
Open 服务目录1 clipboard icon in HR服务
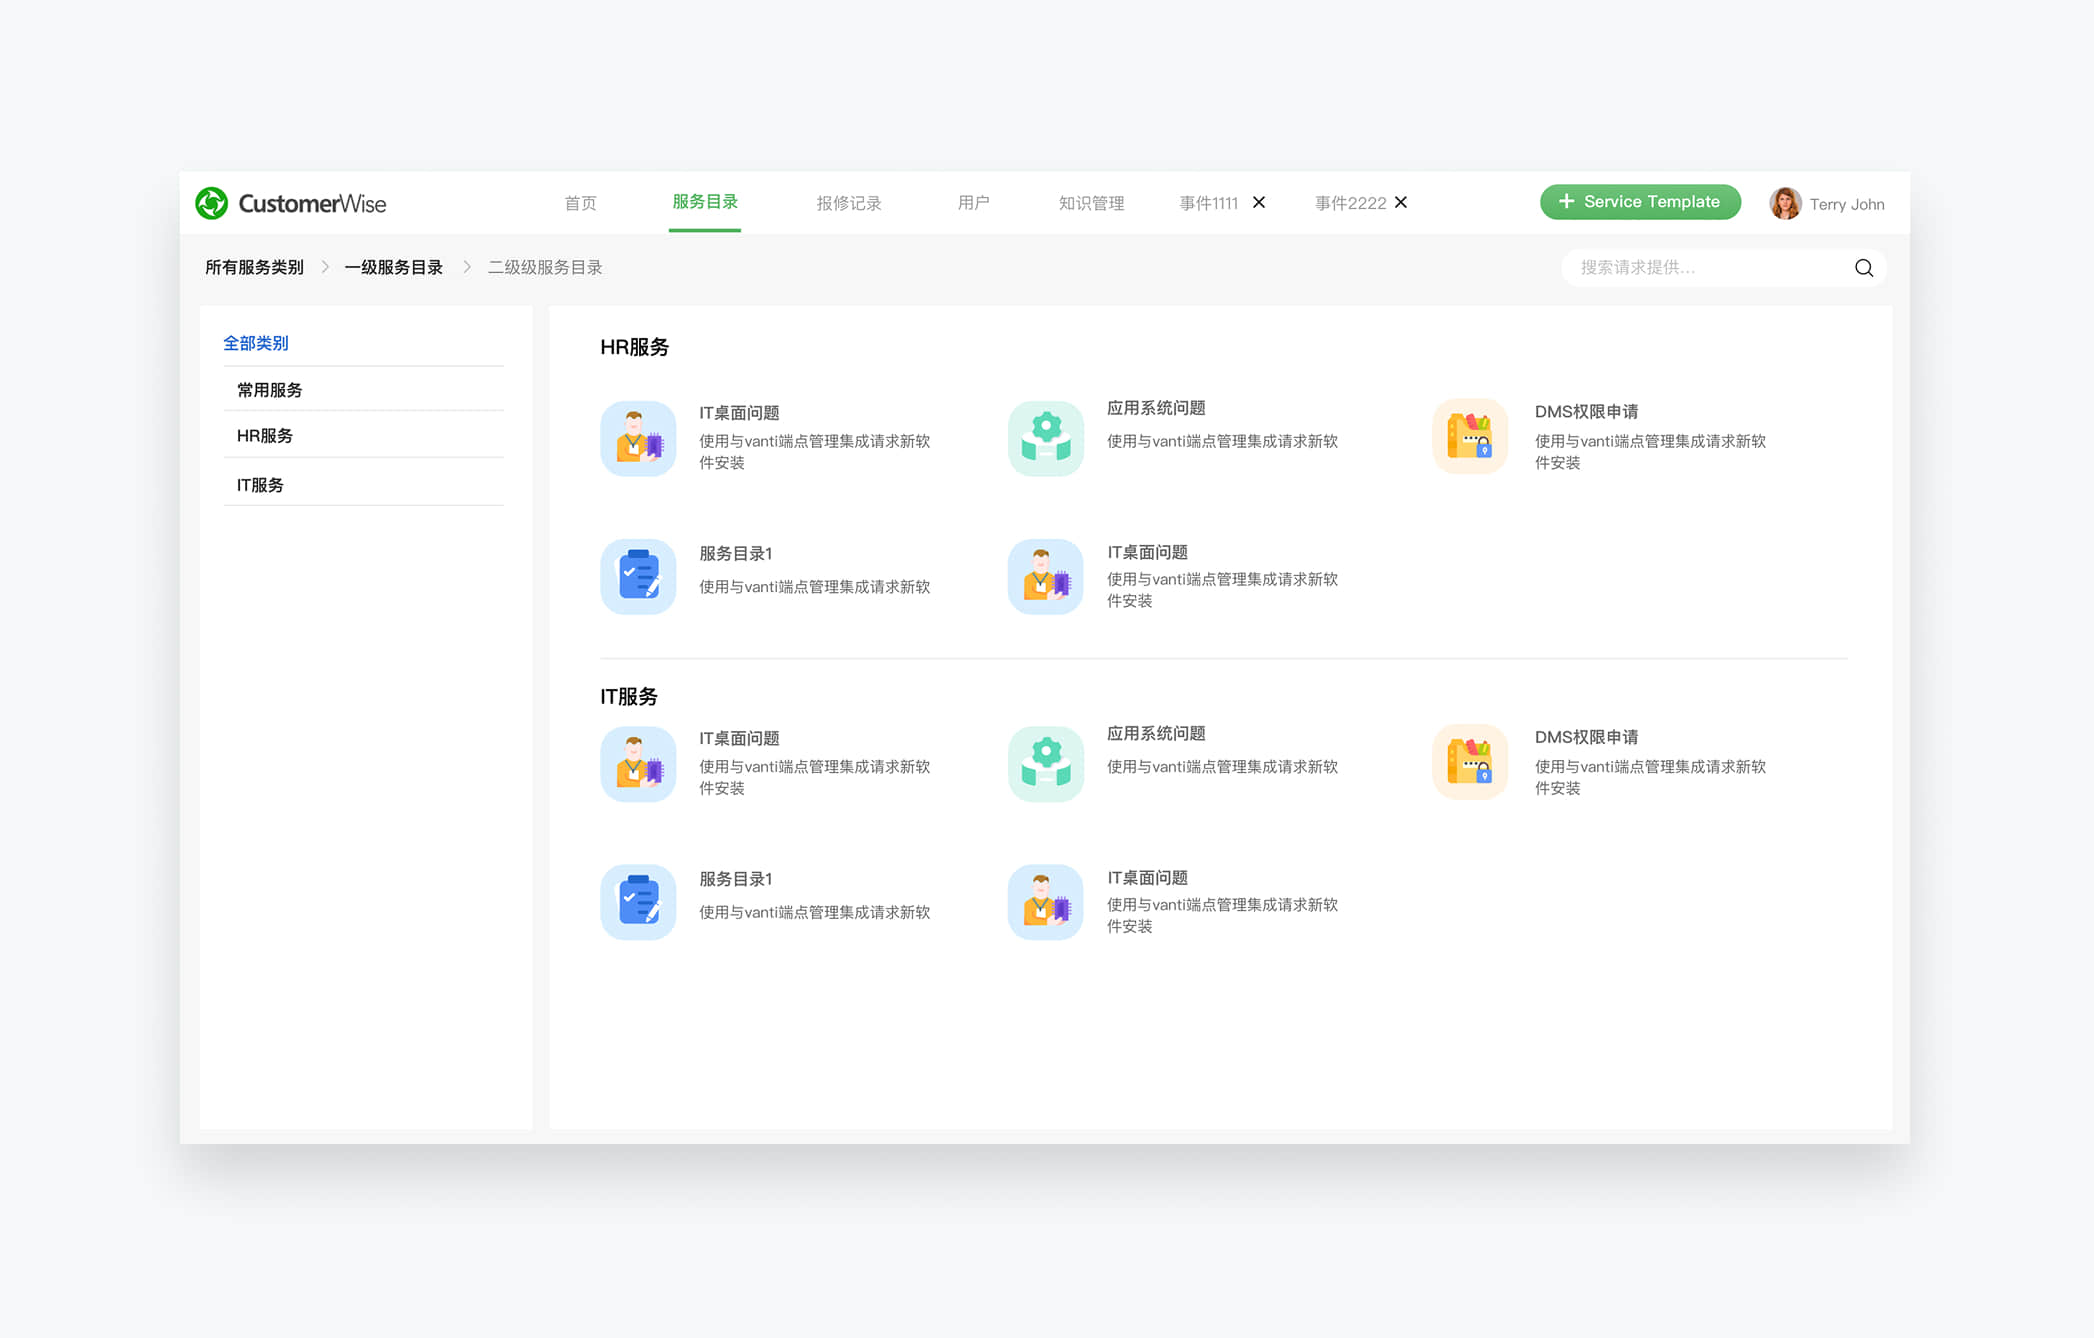(x=638, y=577)
